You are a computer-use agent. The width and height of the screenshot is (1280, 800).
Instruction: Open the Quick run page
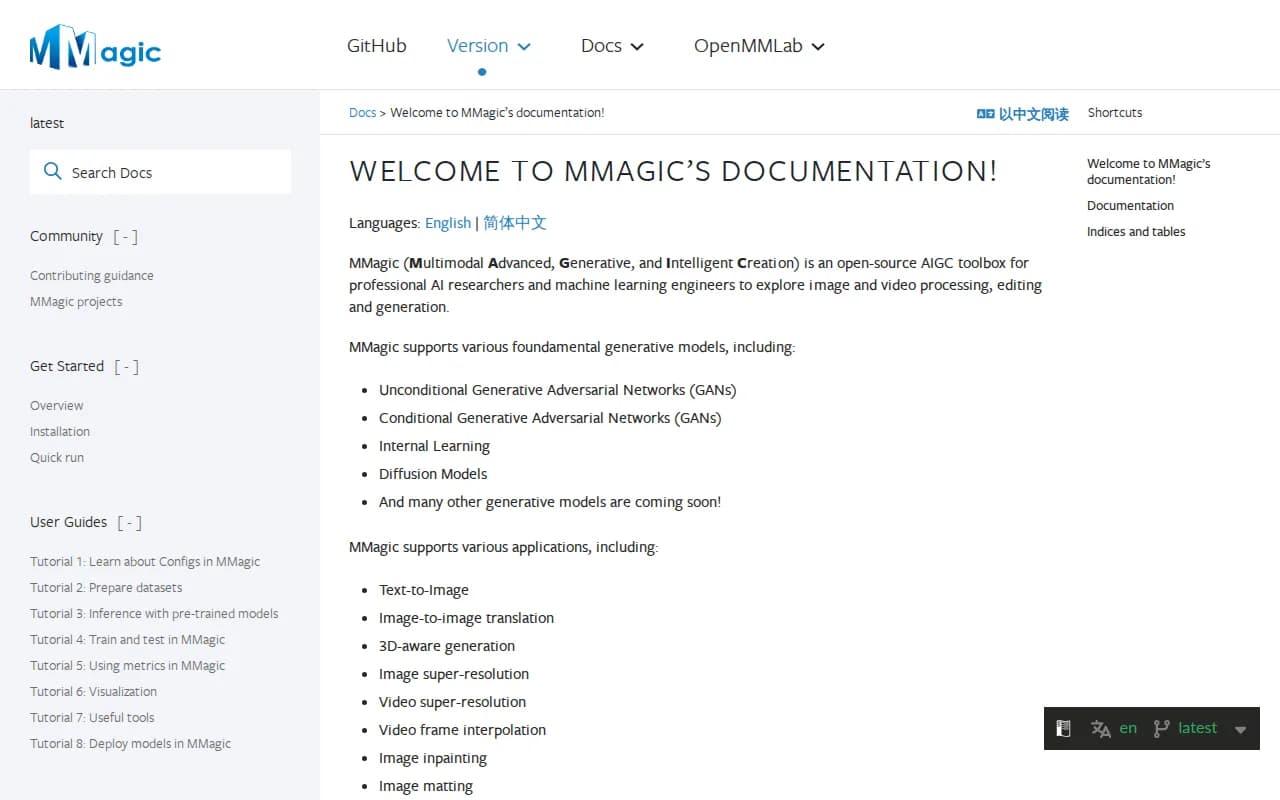point(57,458)
